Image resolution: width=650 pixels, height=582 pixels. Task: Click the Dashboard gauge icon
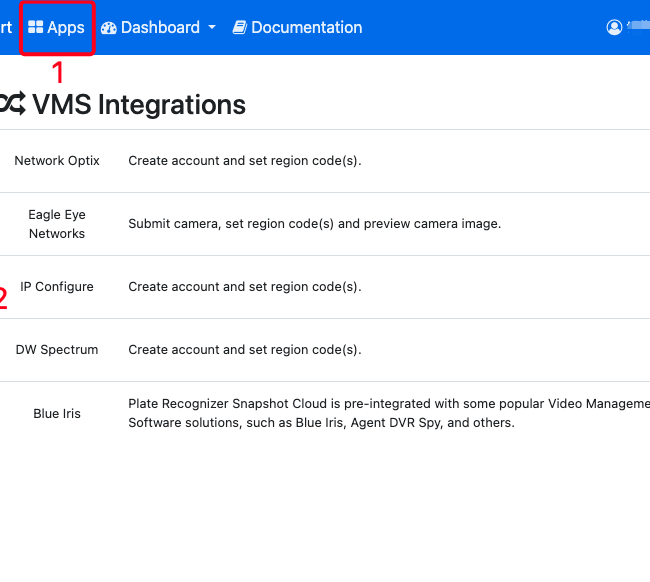click(x=109, y=28)
